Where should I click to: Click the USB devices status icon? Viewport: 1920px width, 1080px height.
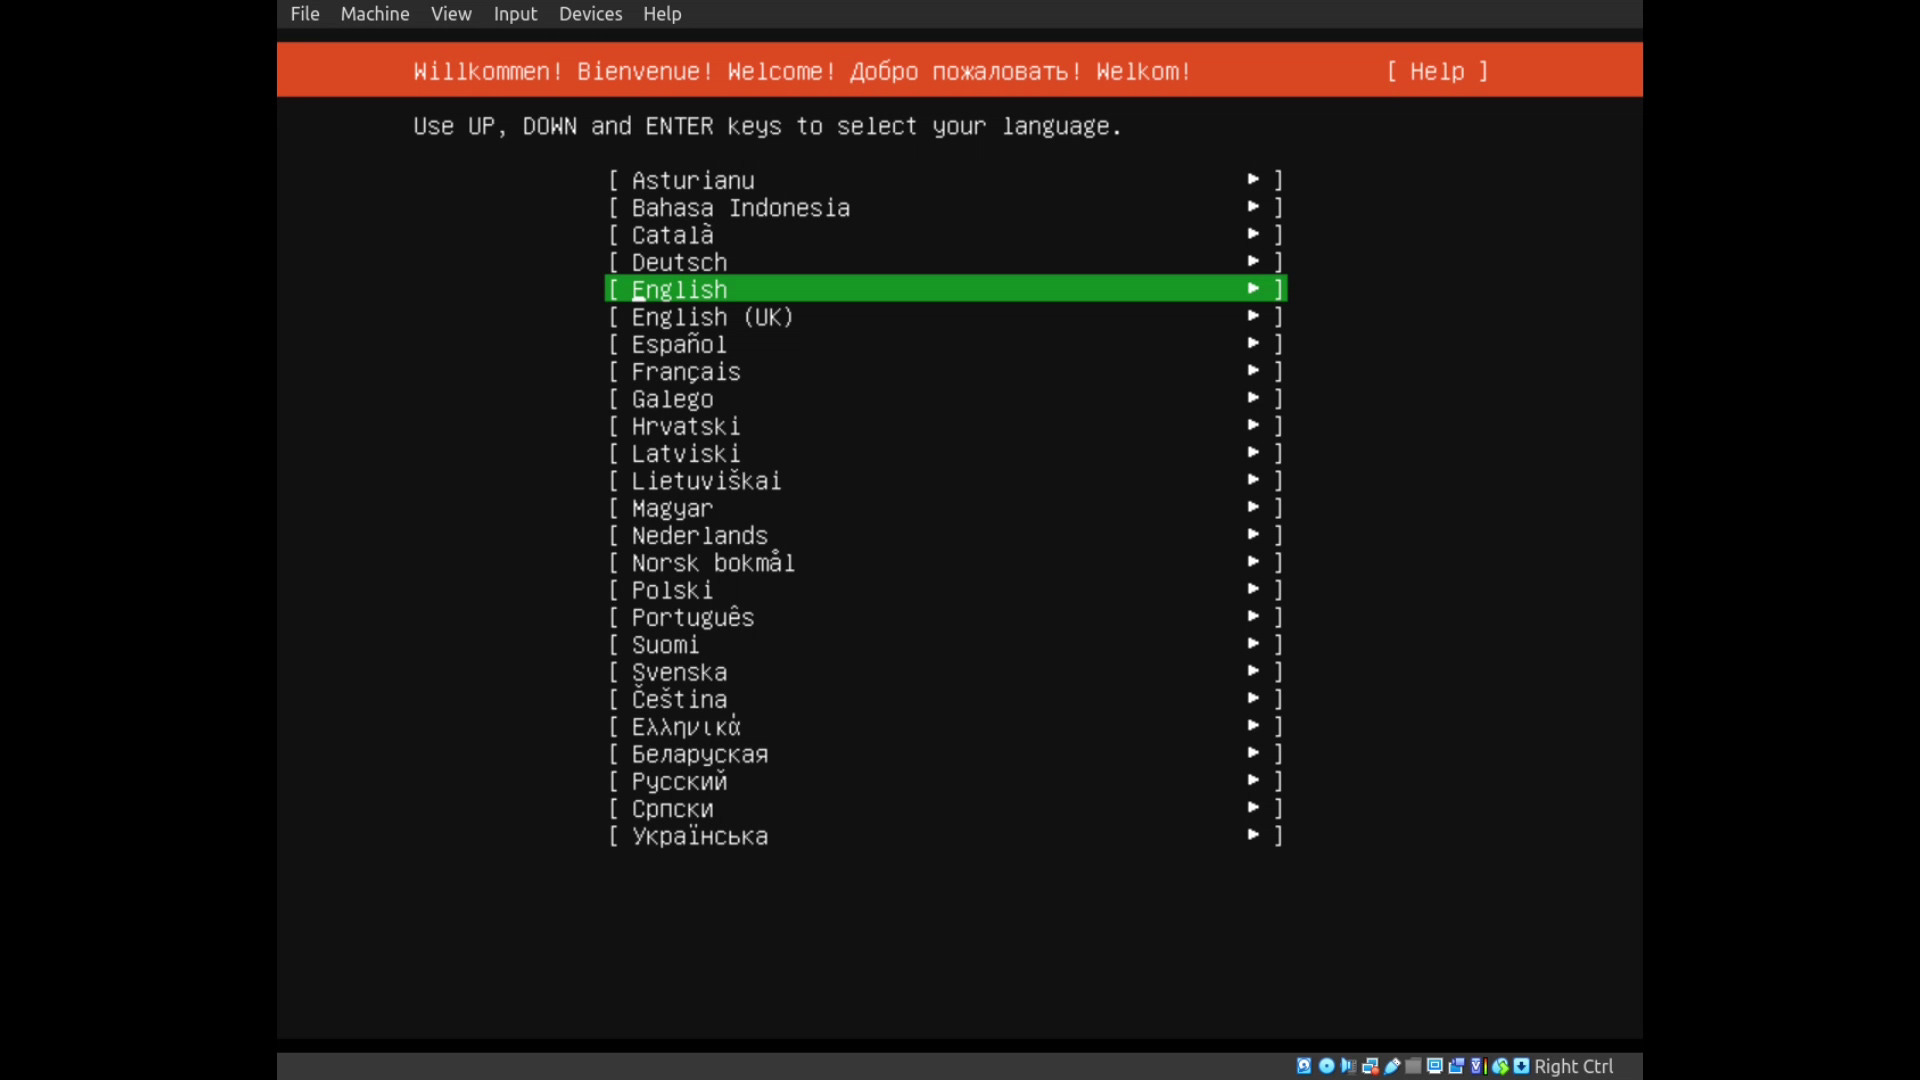point(1392,1066)
